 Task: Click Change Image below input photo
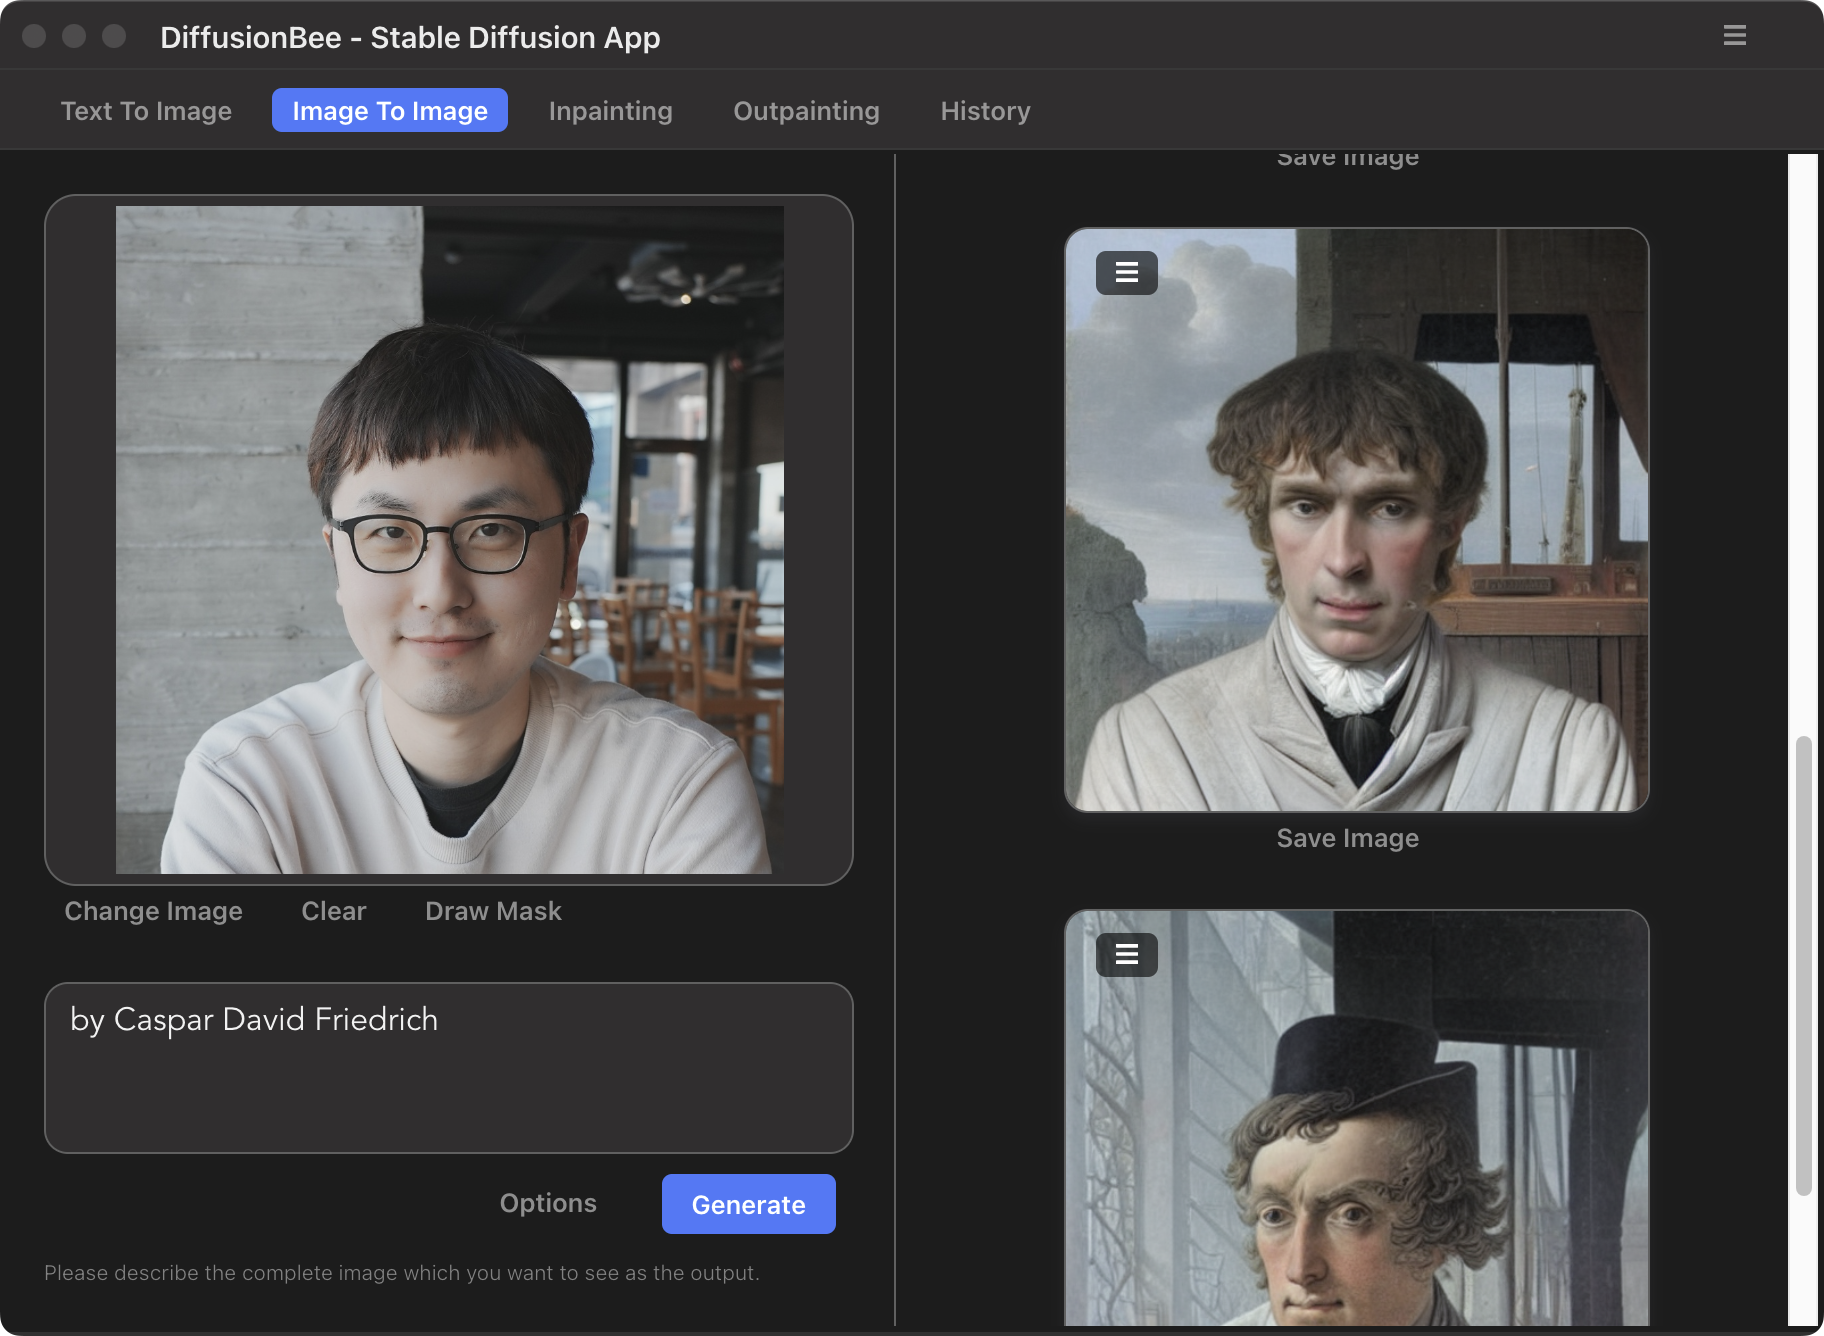(x=154, y=911)
